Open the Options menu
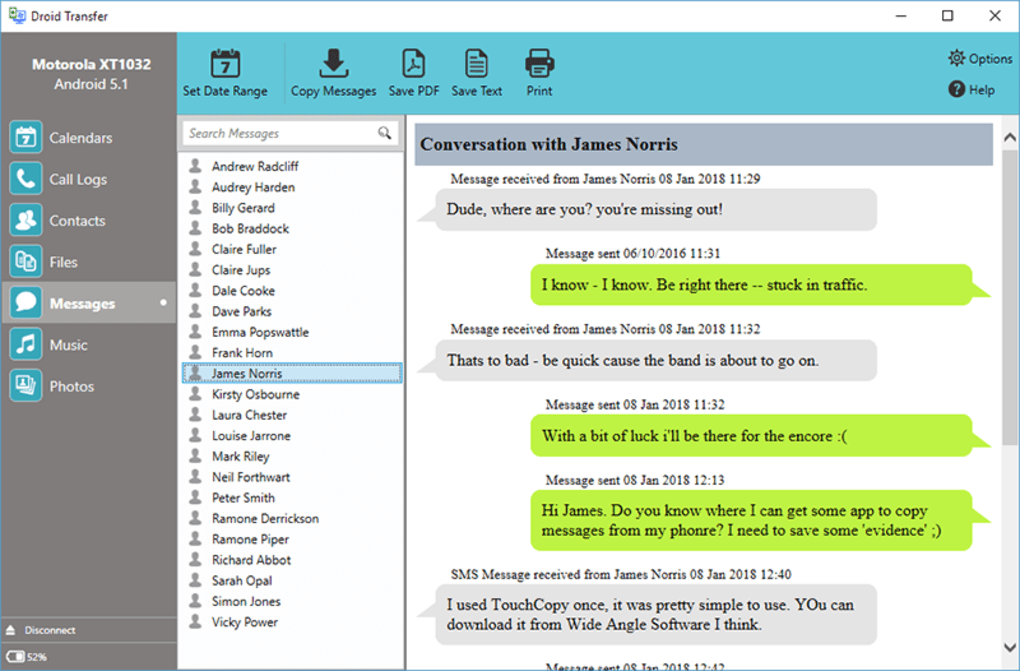The width and height of the screenshot is (1020, 671). 979,59
